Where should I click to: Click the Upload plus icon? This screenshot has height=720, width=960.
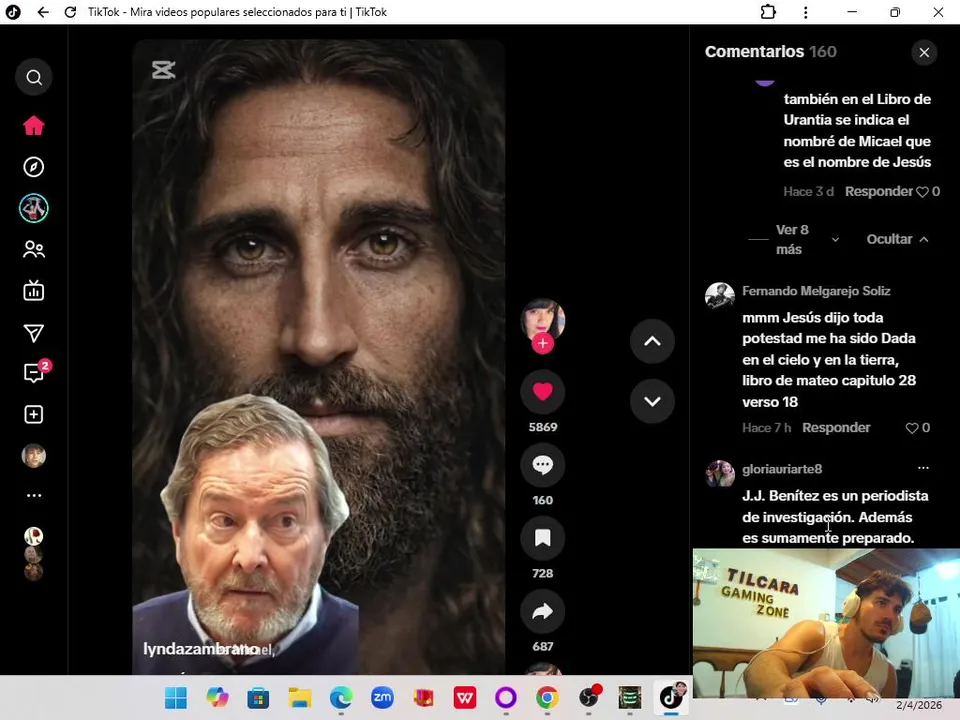click(x=34, y=414)
